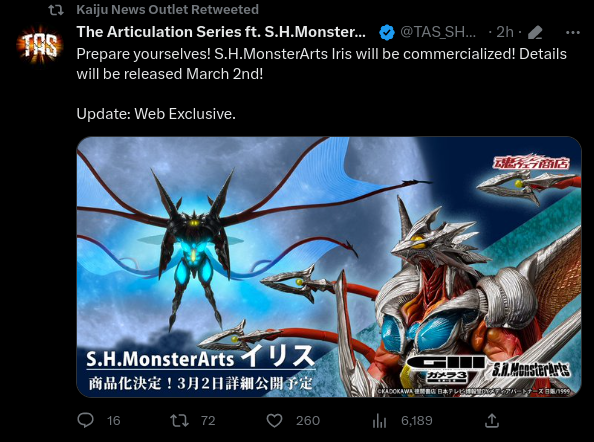The image size is (594, 442).
Task: Click the 6,189 views count
Action: coord(417,421)
